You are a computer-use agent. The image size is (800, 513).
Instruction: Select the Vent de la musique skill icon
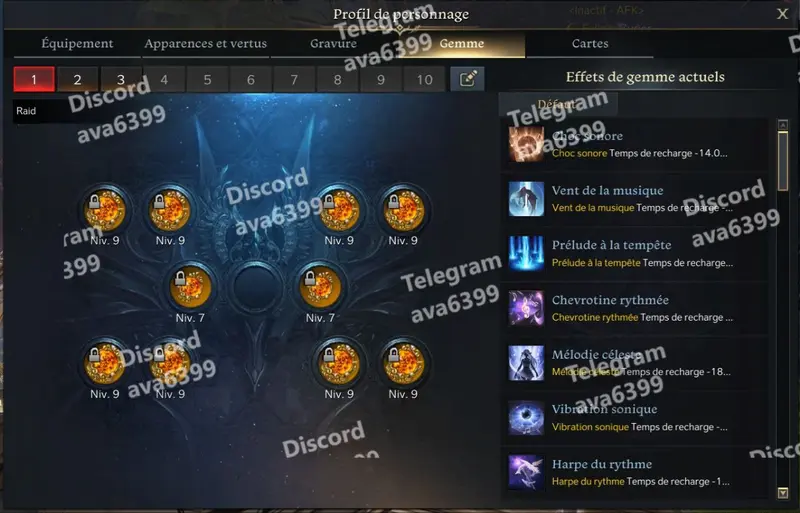pos(526,199)
